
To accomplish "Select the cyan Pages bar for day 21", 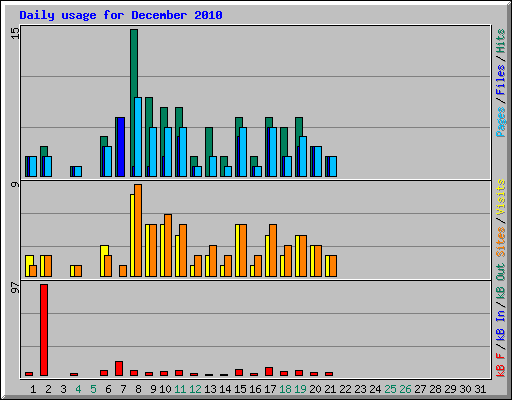I will point(333,166).
